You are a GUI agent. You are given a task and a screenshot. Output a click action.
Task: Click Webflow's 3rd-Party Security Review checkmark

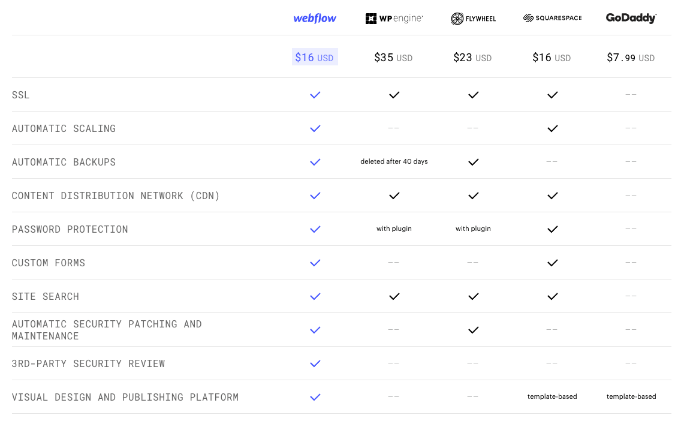tap(315, 363)
